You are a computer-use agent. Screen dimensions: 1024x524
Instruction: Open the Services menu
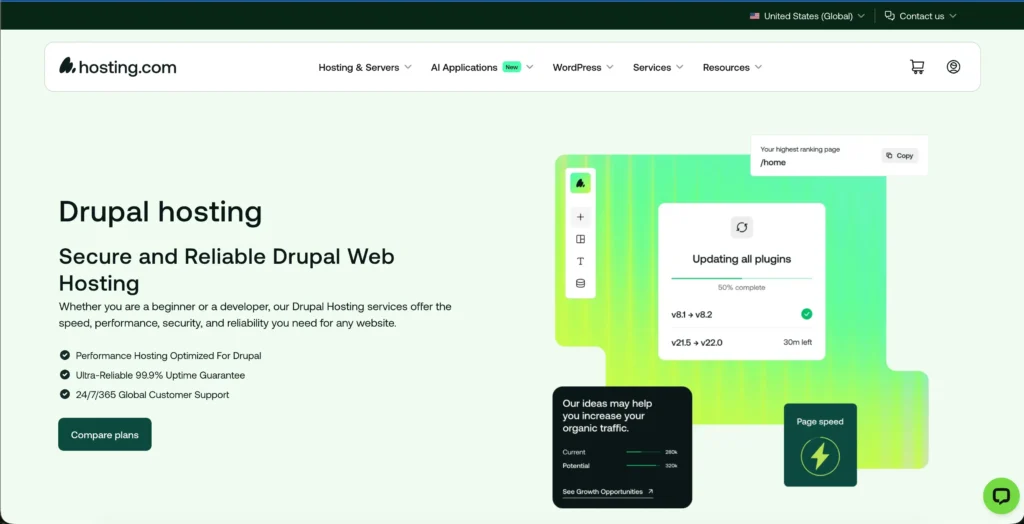tap(658, 67)
